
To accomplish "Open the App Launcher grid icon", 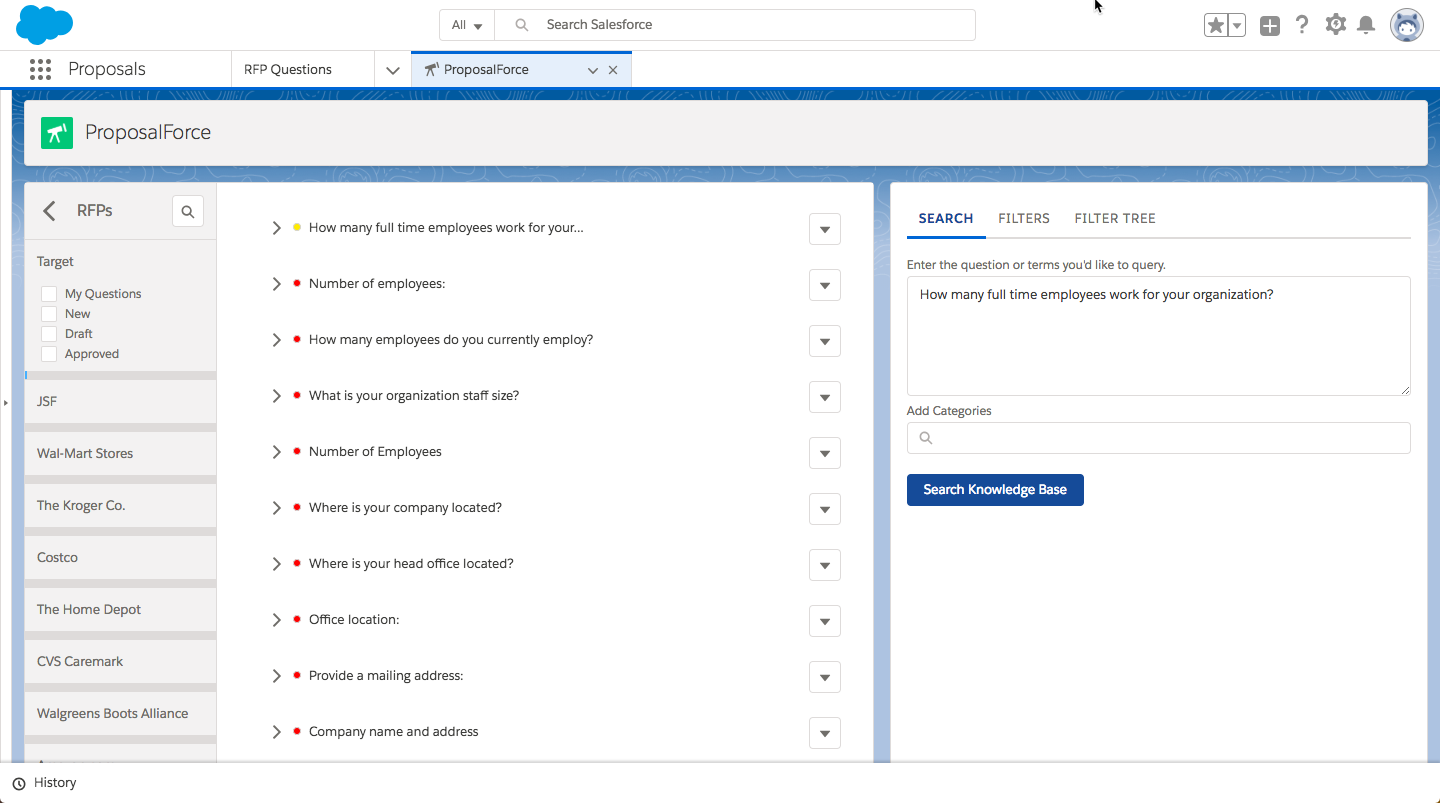I will pos(40,69).
